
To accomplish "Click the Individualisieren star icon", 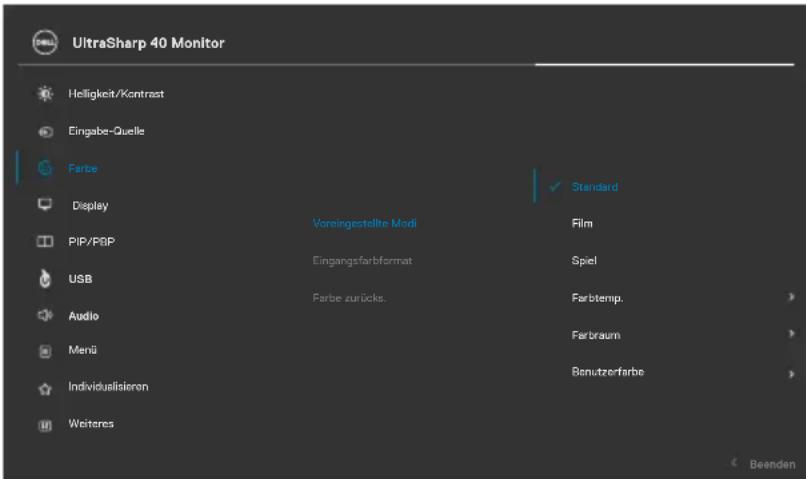I will pos(45,389).
